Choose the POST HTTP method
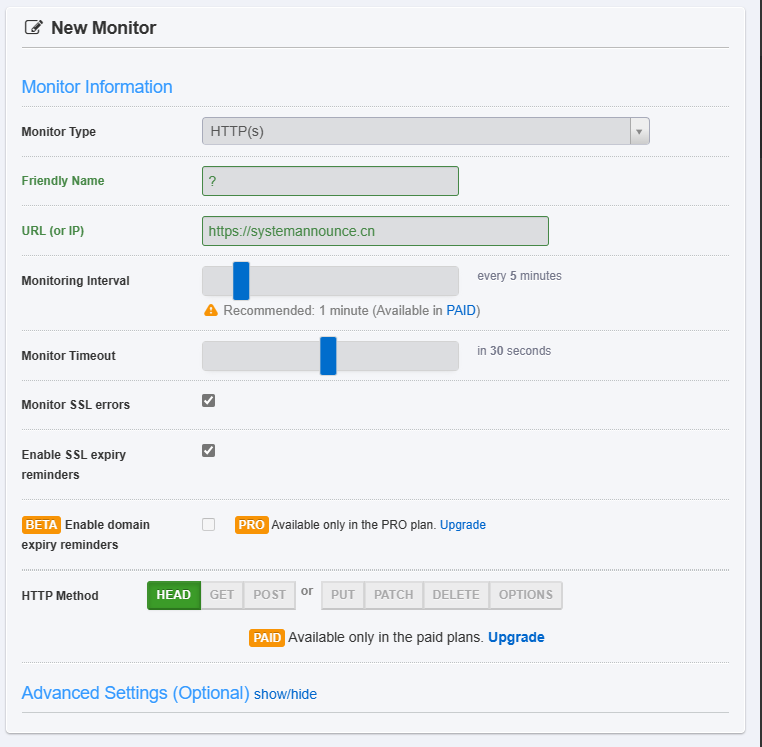This screenshot has height=747, width=762. click(269, 595)
